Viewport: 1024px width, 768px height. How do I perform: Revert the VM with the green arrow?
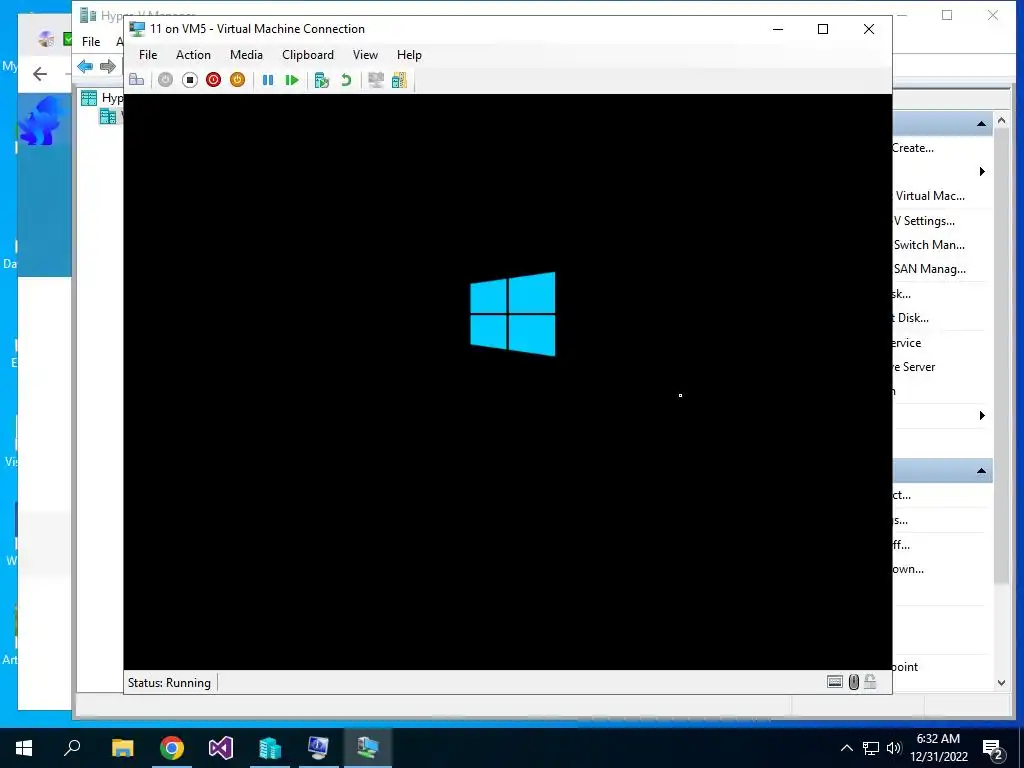click(x=346, y=80)
